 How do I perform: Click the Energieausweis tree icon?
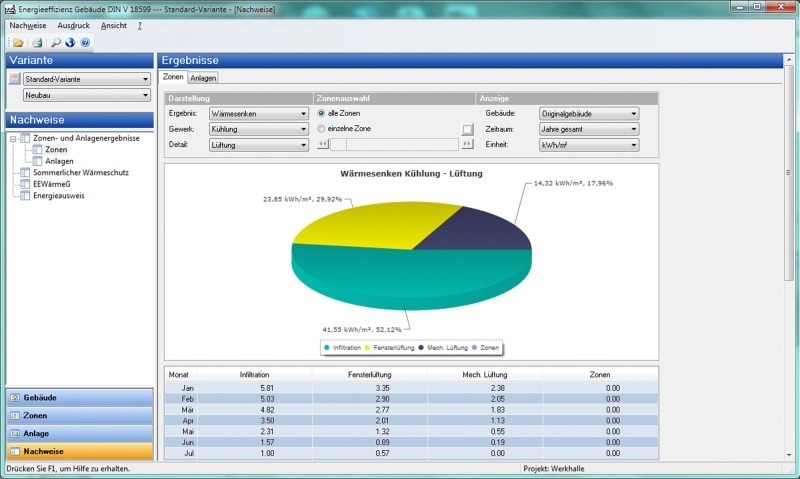pyautogui.click(x=25, y=196)
